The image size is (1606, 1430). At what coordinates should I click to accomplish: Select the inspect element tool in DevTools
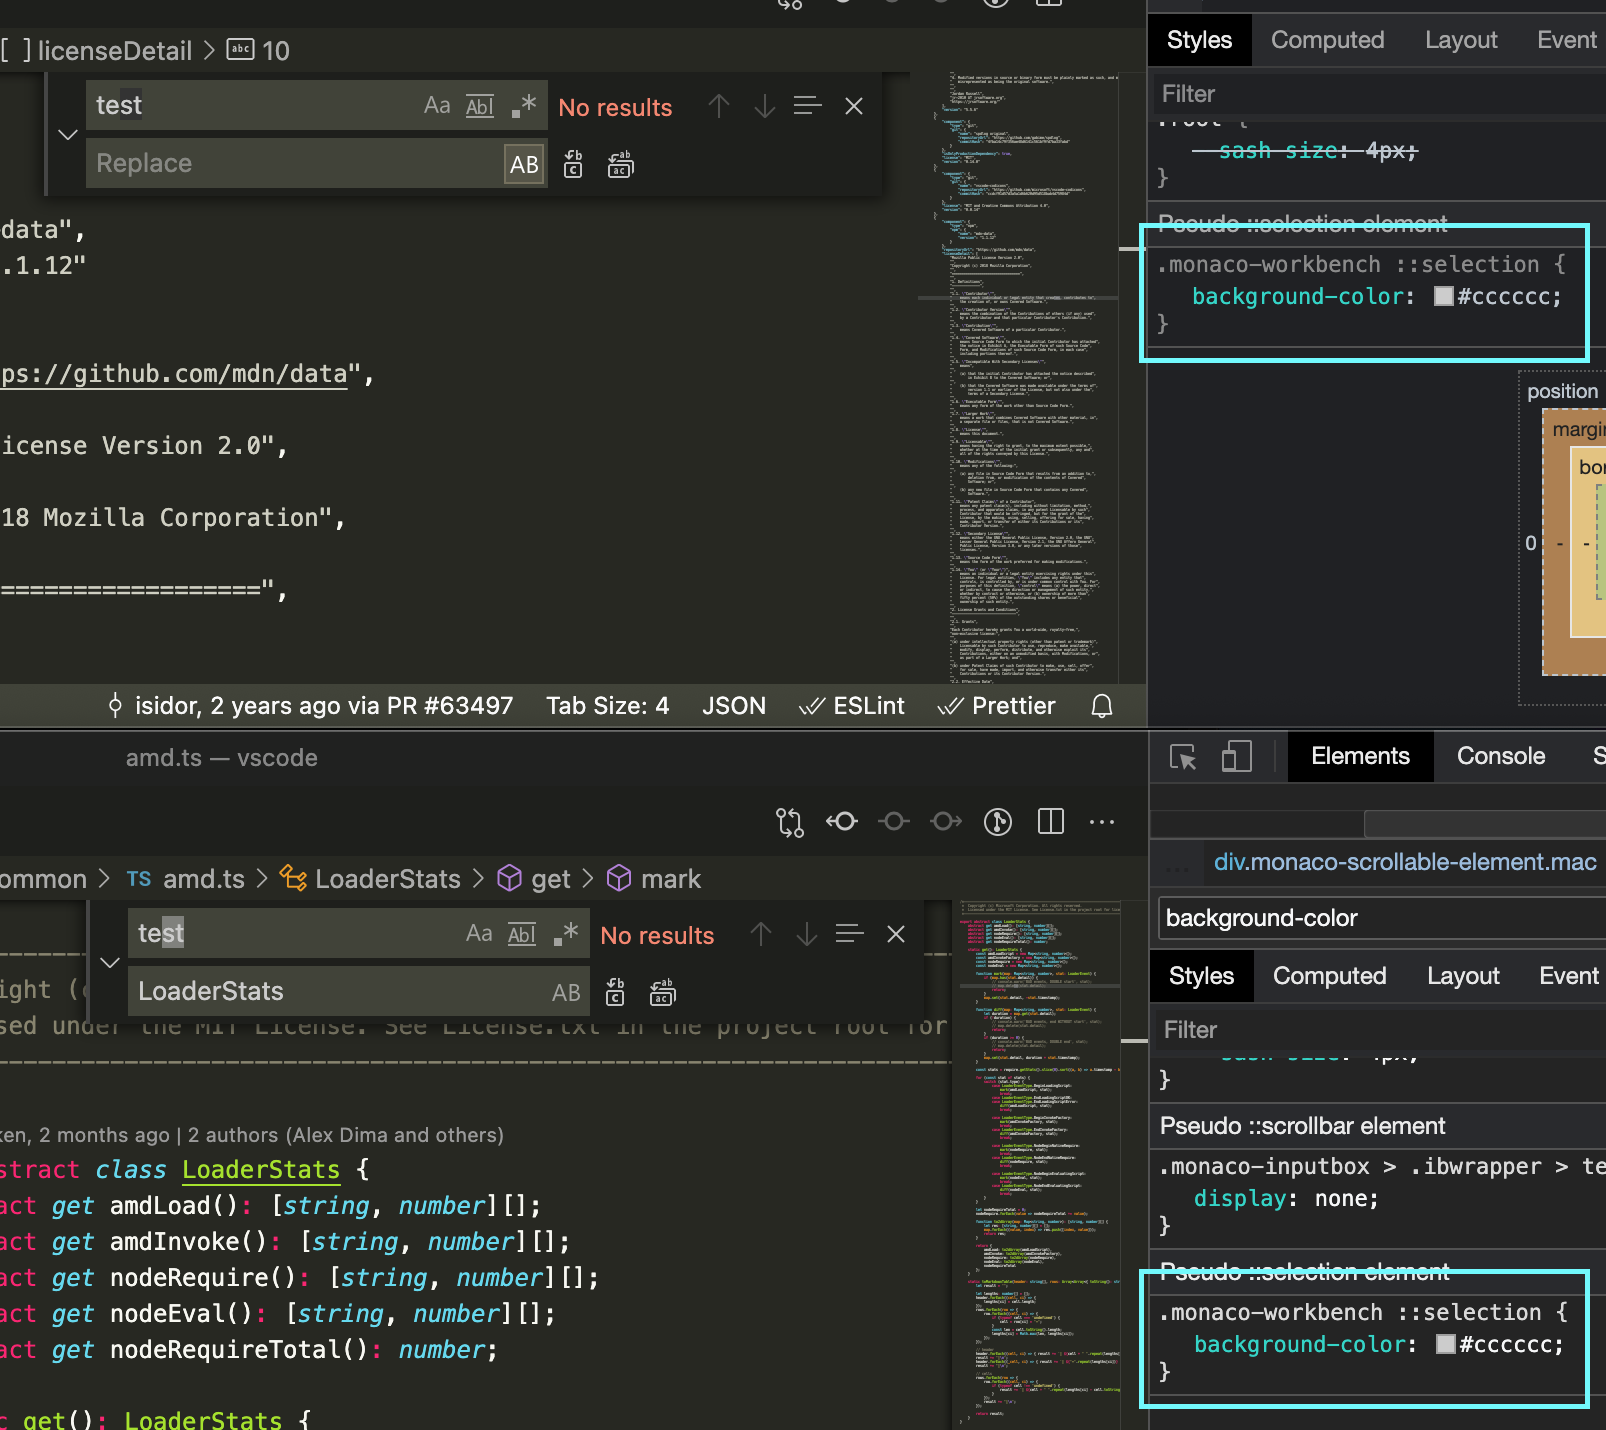[x=1183, y=757]
